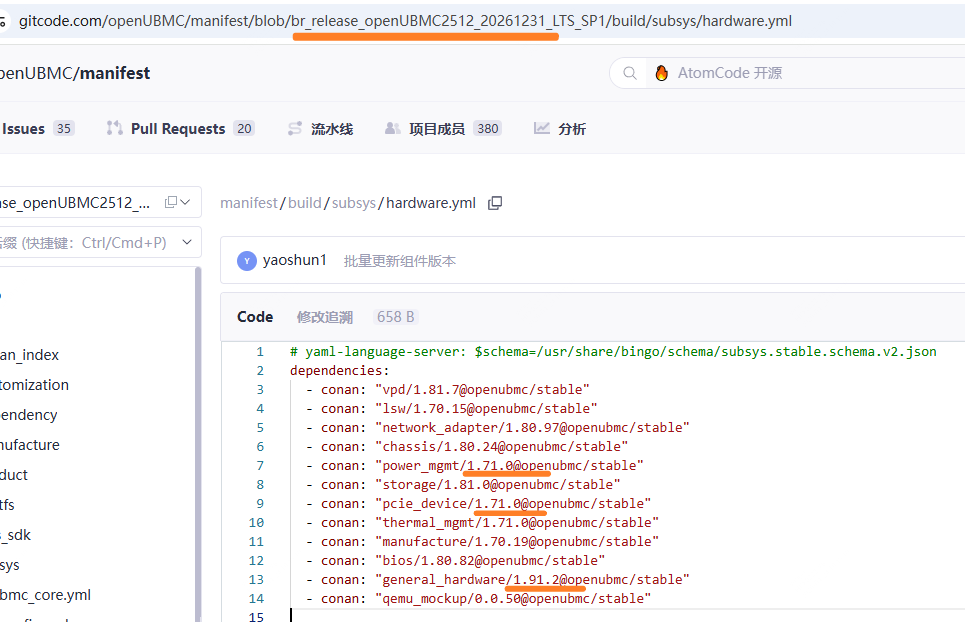Screen dimensions: 965x622
Task: Click the AtomCode flame icon
Action: (x=661, y=73)
